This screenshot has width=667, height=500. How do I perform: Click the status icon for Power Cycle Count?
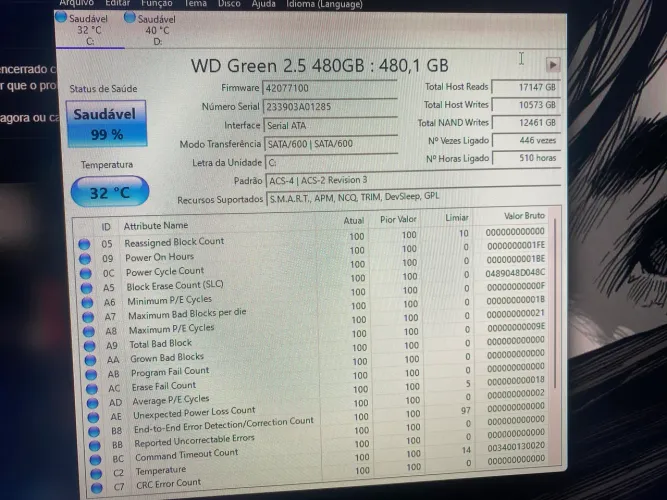point(86,273)
